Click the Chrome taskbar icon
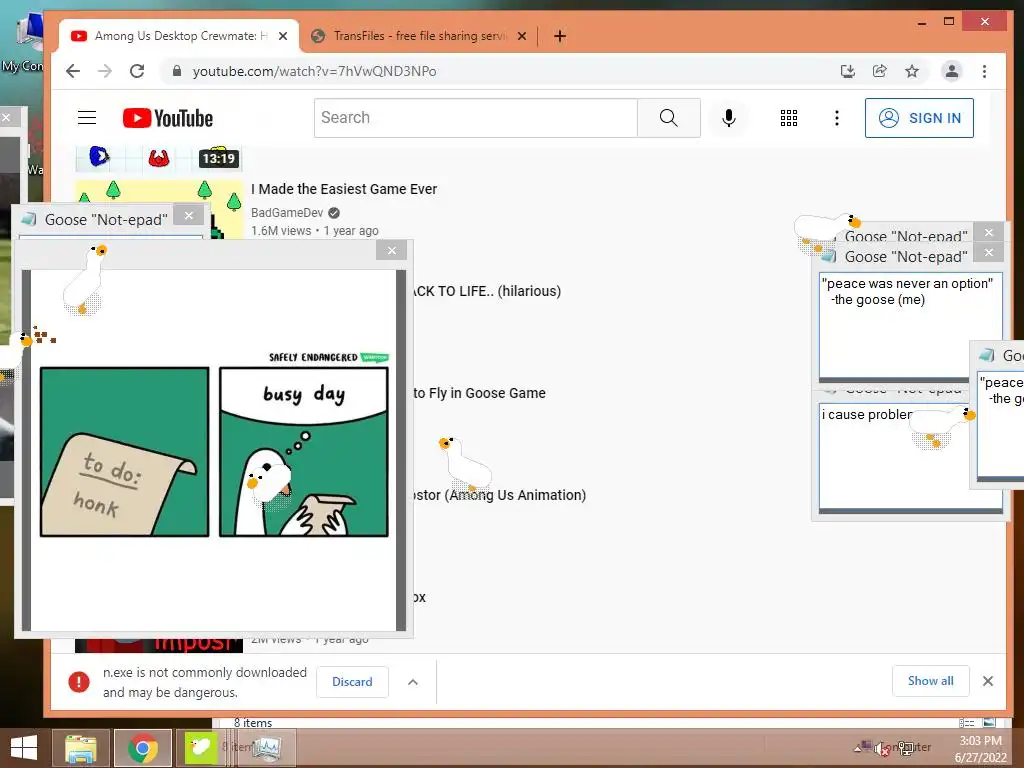Viewport: 1024px width, 768px height. click(142, 748)
